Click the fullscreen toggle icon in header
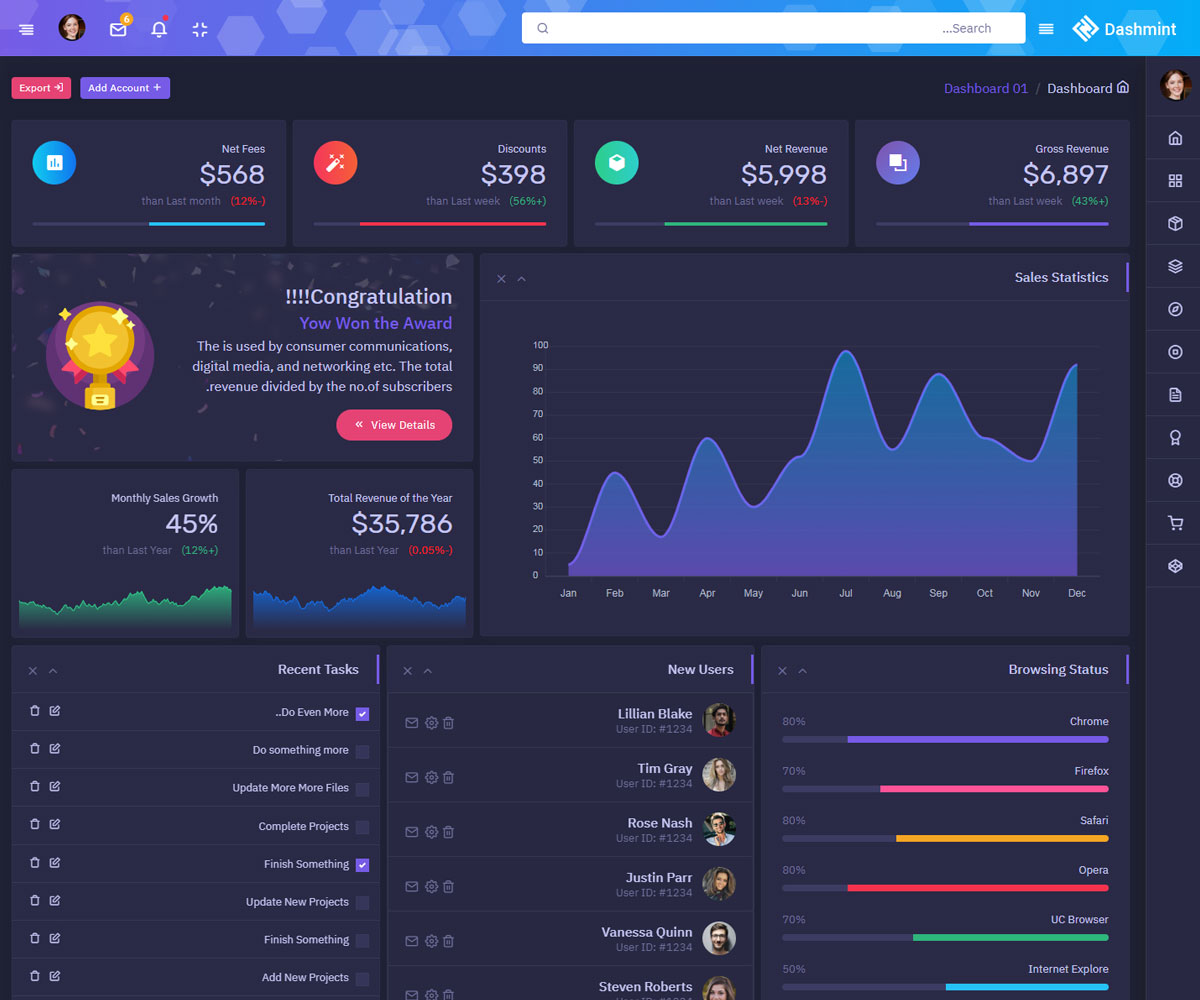This screenshot has width=1200, height=1000. [x=200, y=29]
